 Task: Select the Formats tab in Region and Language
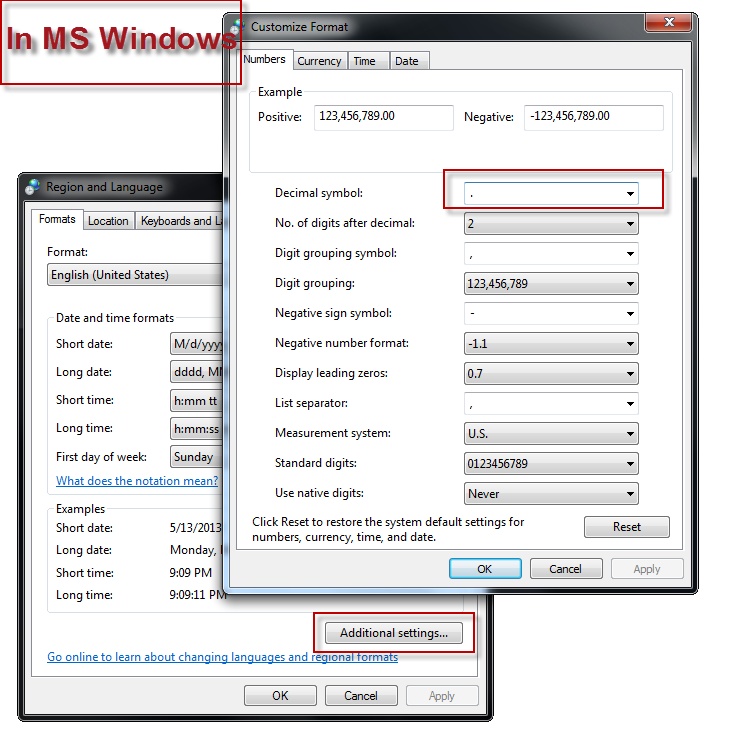point(57,219)
